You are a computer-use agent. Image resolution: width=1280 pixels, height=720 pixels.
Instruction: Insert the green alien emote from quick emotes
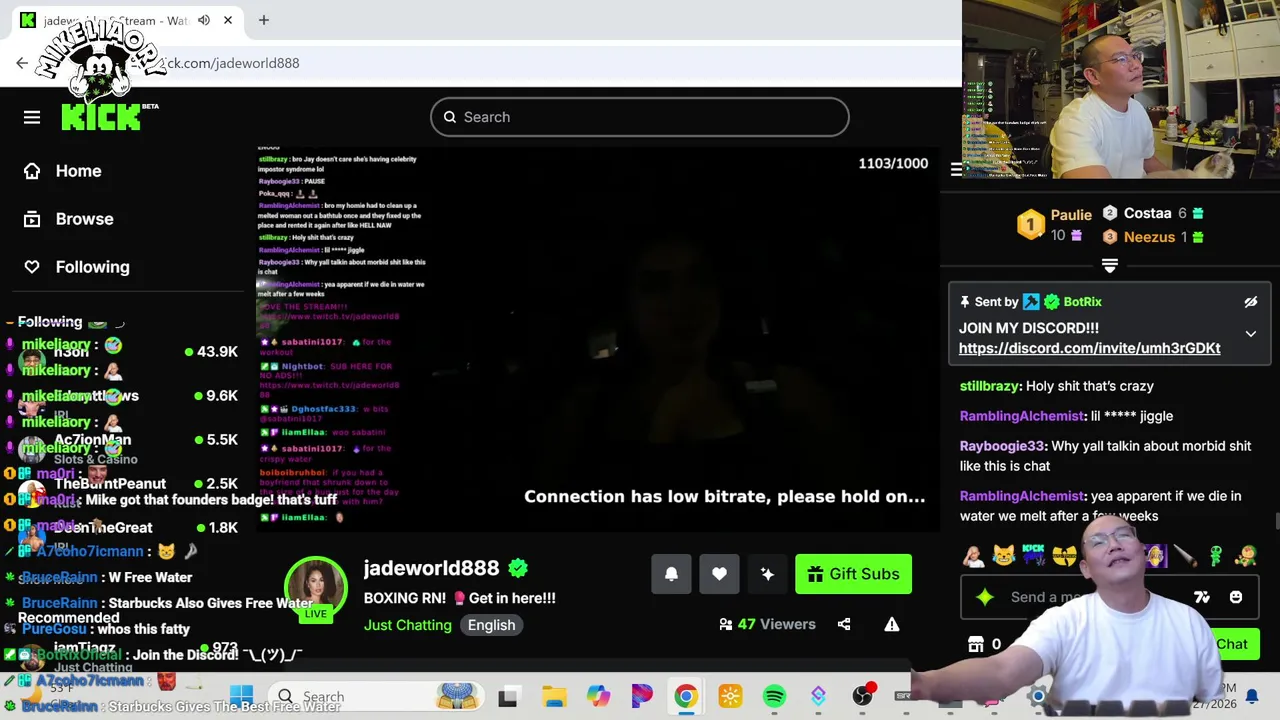pyautogui.click(x=1216, y=555)
